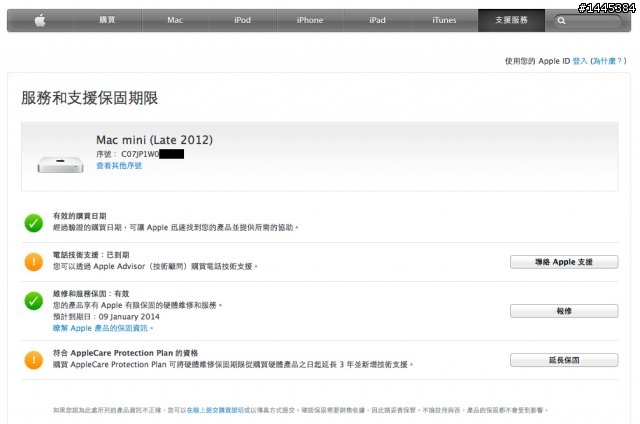Image resolution: width=640 pixels, height=424 pixels.
Task: Click the 服務和支援保固期限 heading
Action: click(89, 98)
